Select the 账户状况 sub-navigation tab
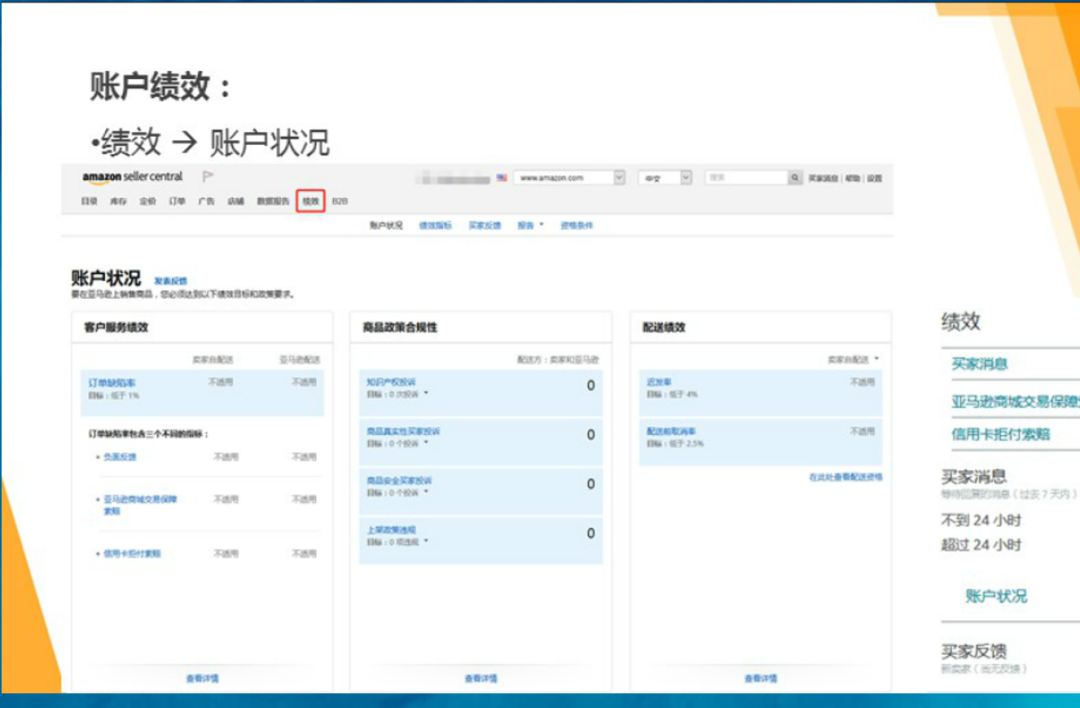 tap(386, 225)
